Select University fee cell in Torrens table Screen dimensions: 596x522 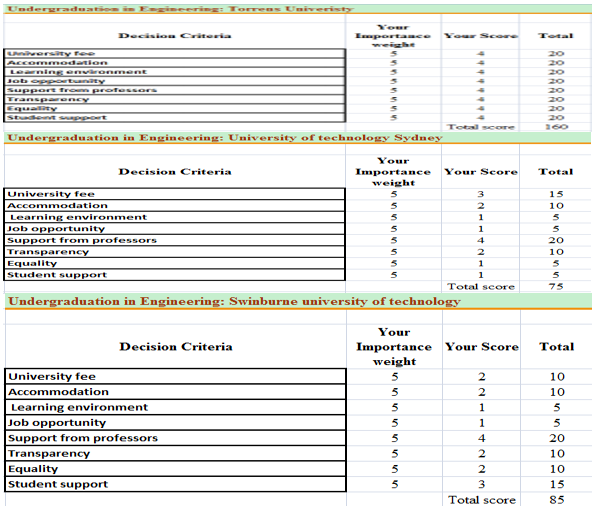pos(174,54)
